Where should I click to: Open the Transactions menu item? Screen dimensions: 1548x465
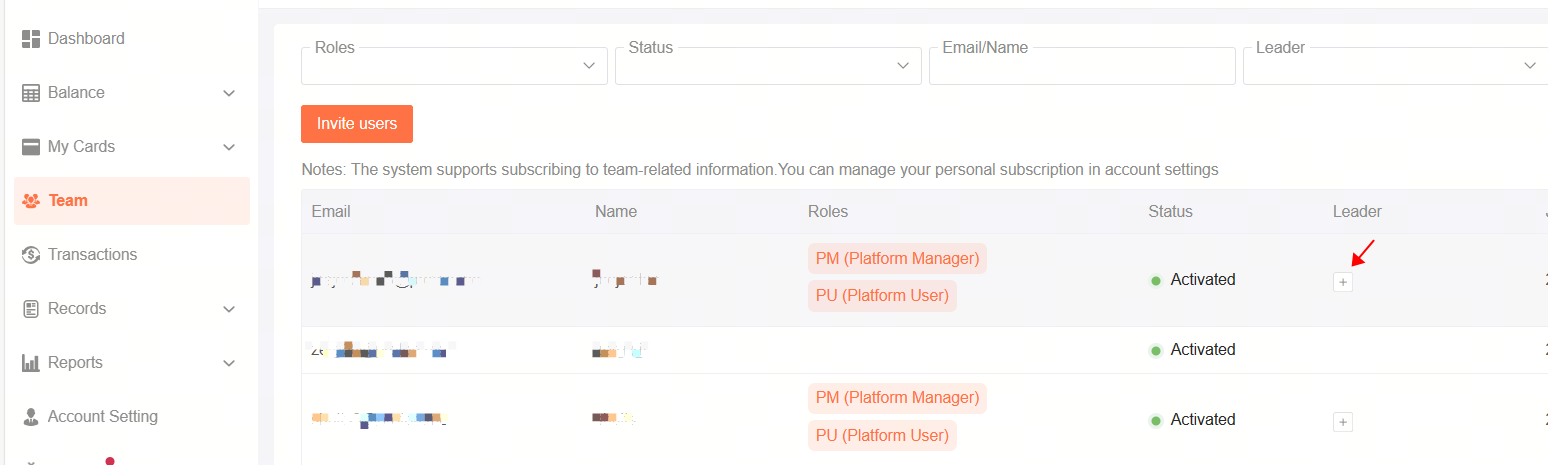click(132, 255)
